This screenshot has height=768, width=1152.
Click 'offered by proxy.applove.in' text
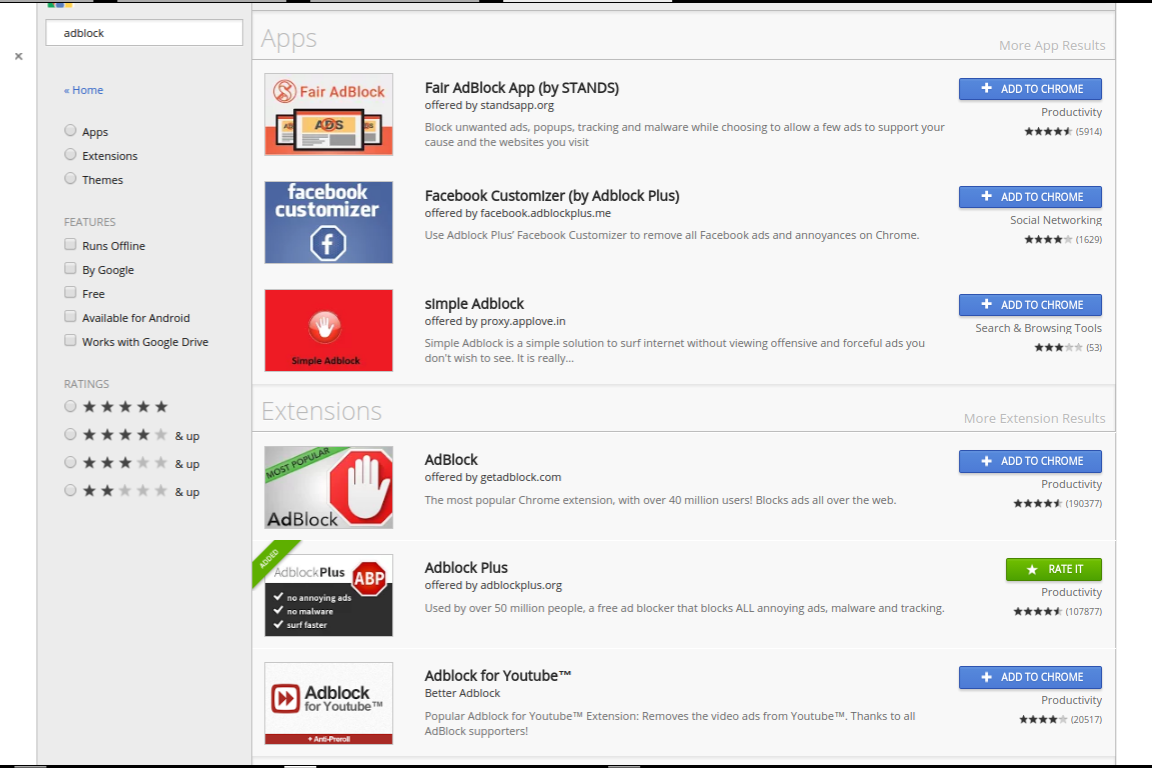[x=495, y=321]
